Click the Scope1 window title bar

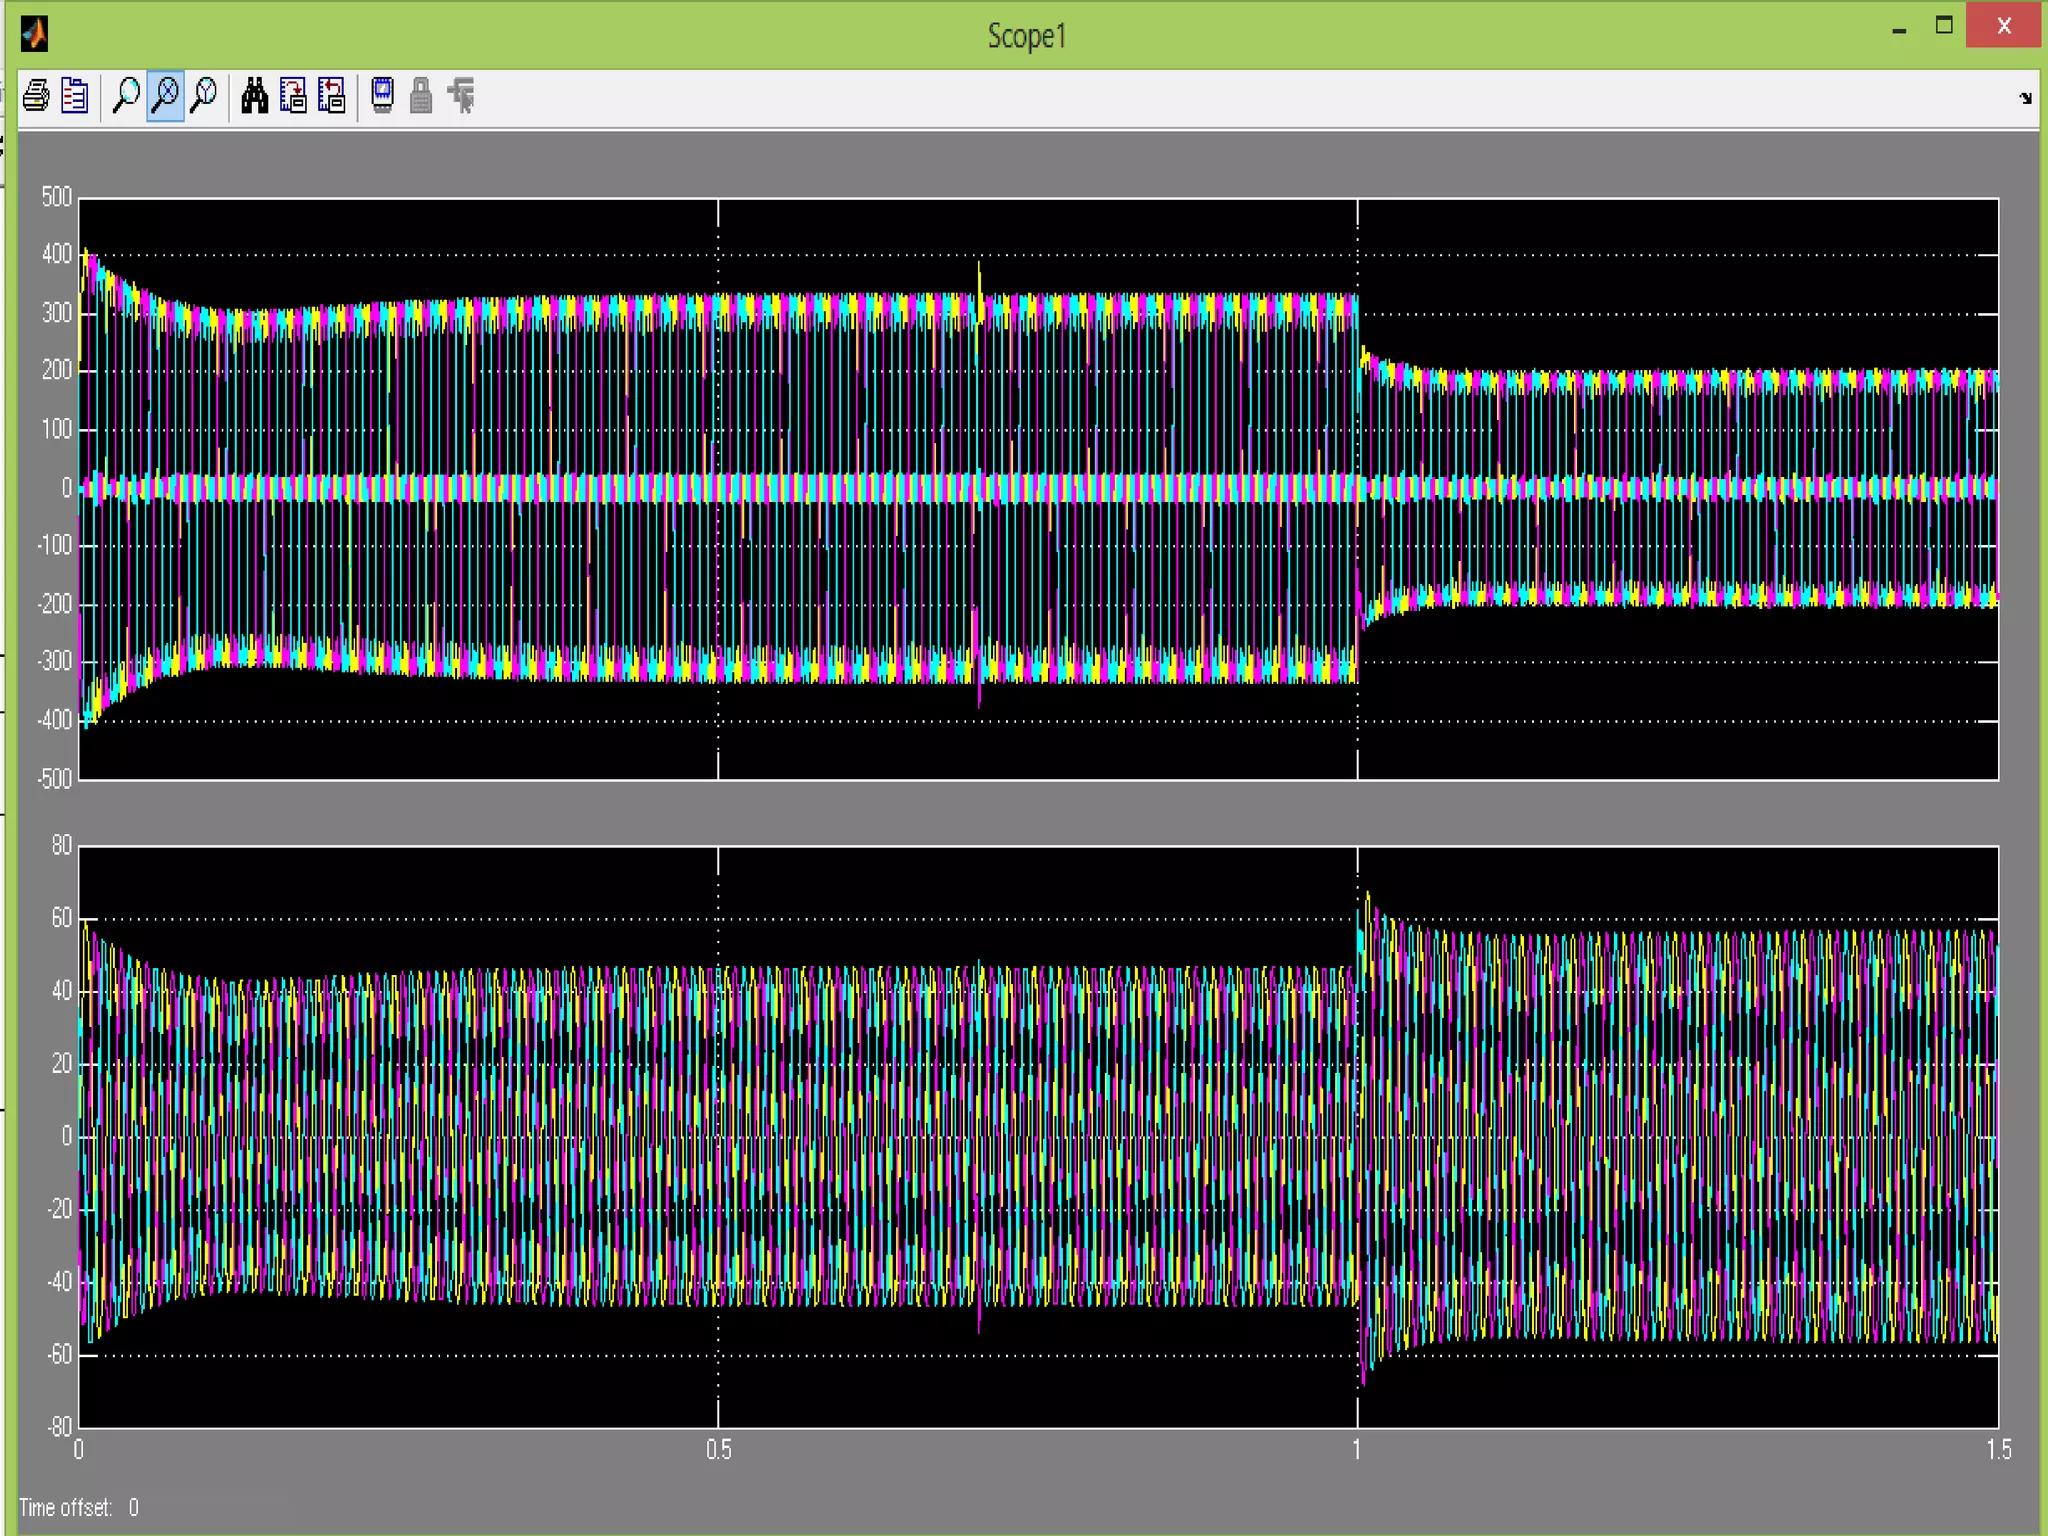1026,36
